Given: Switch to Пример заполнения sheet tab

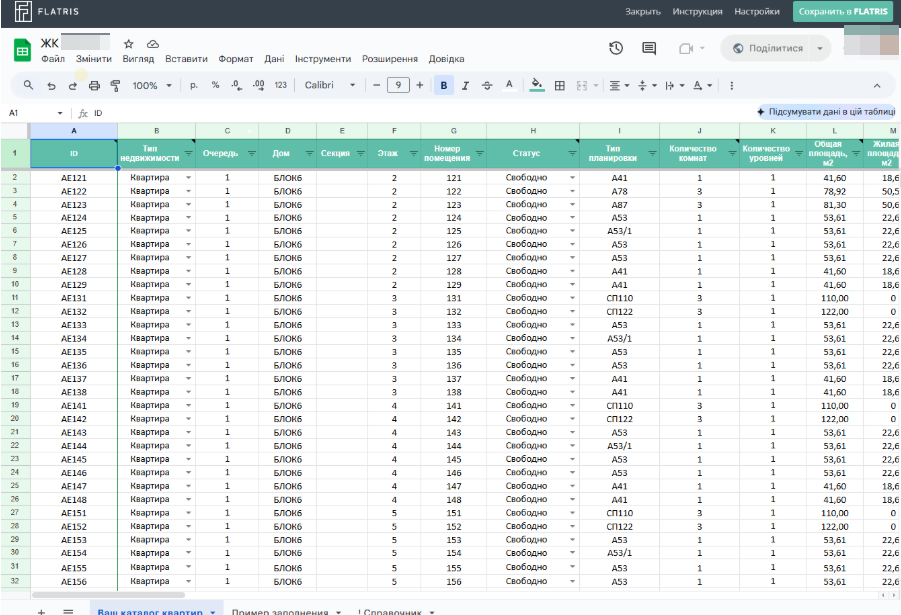Looking at the screenshot, I should coord(280,611).
